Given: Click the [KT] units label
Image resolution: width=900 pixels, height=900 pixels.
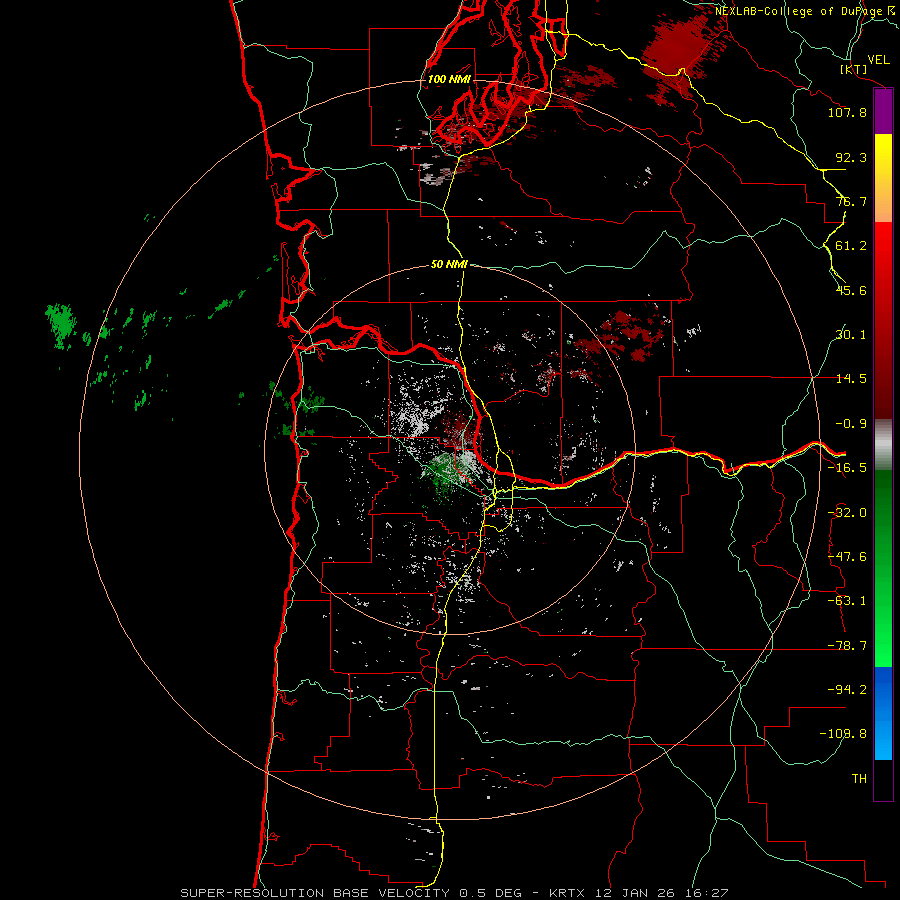Looking at the screenshot, I should pos(853,69).
